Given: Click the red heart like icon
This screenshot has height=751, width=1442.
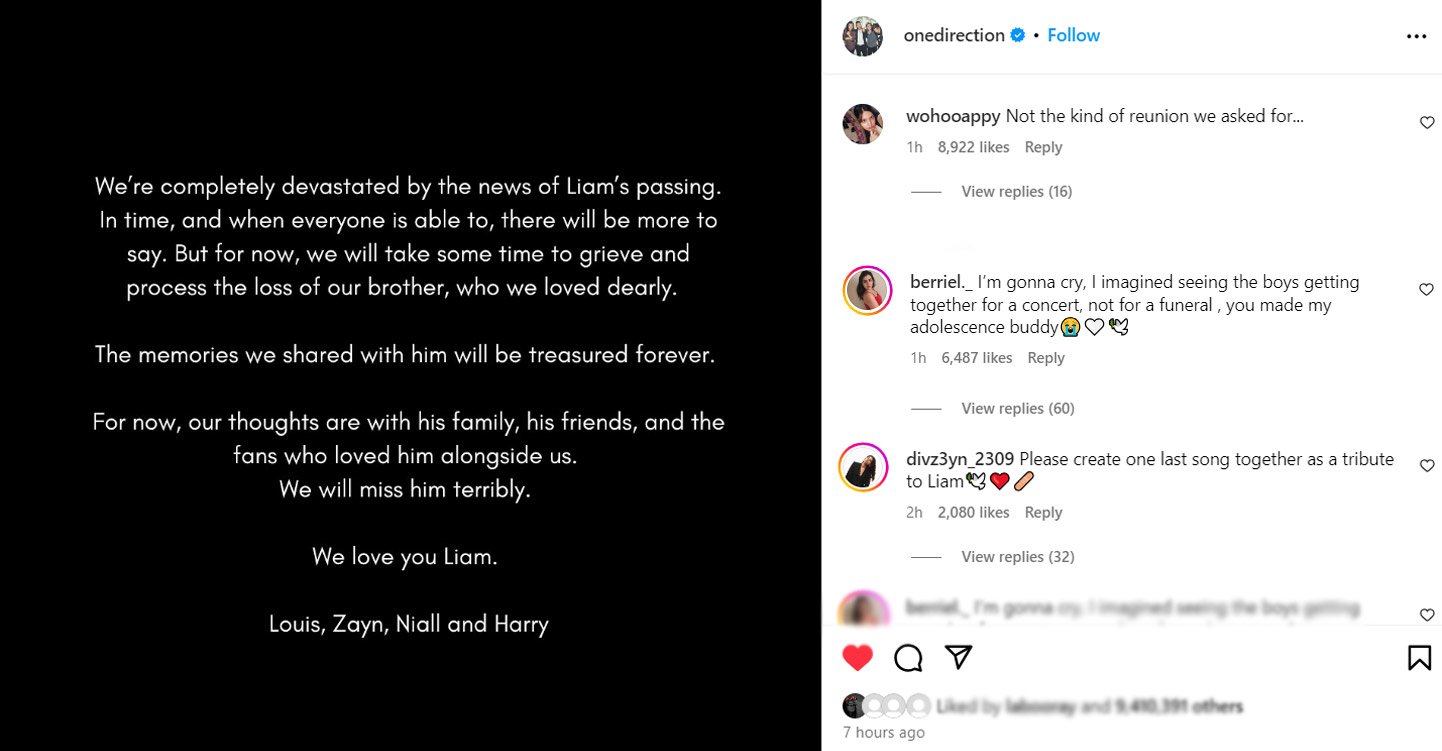Looking at the screenshot, I should (x=857, y=657).
